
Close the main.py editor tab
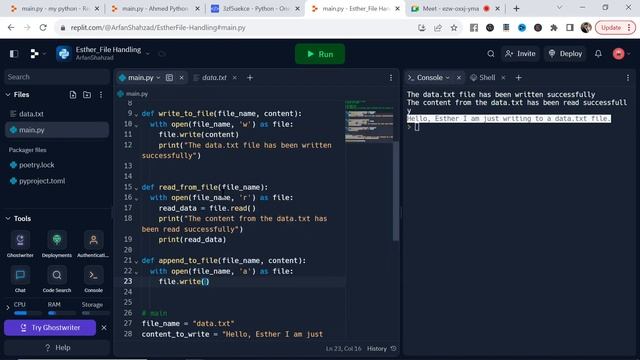182,78
